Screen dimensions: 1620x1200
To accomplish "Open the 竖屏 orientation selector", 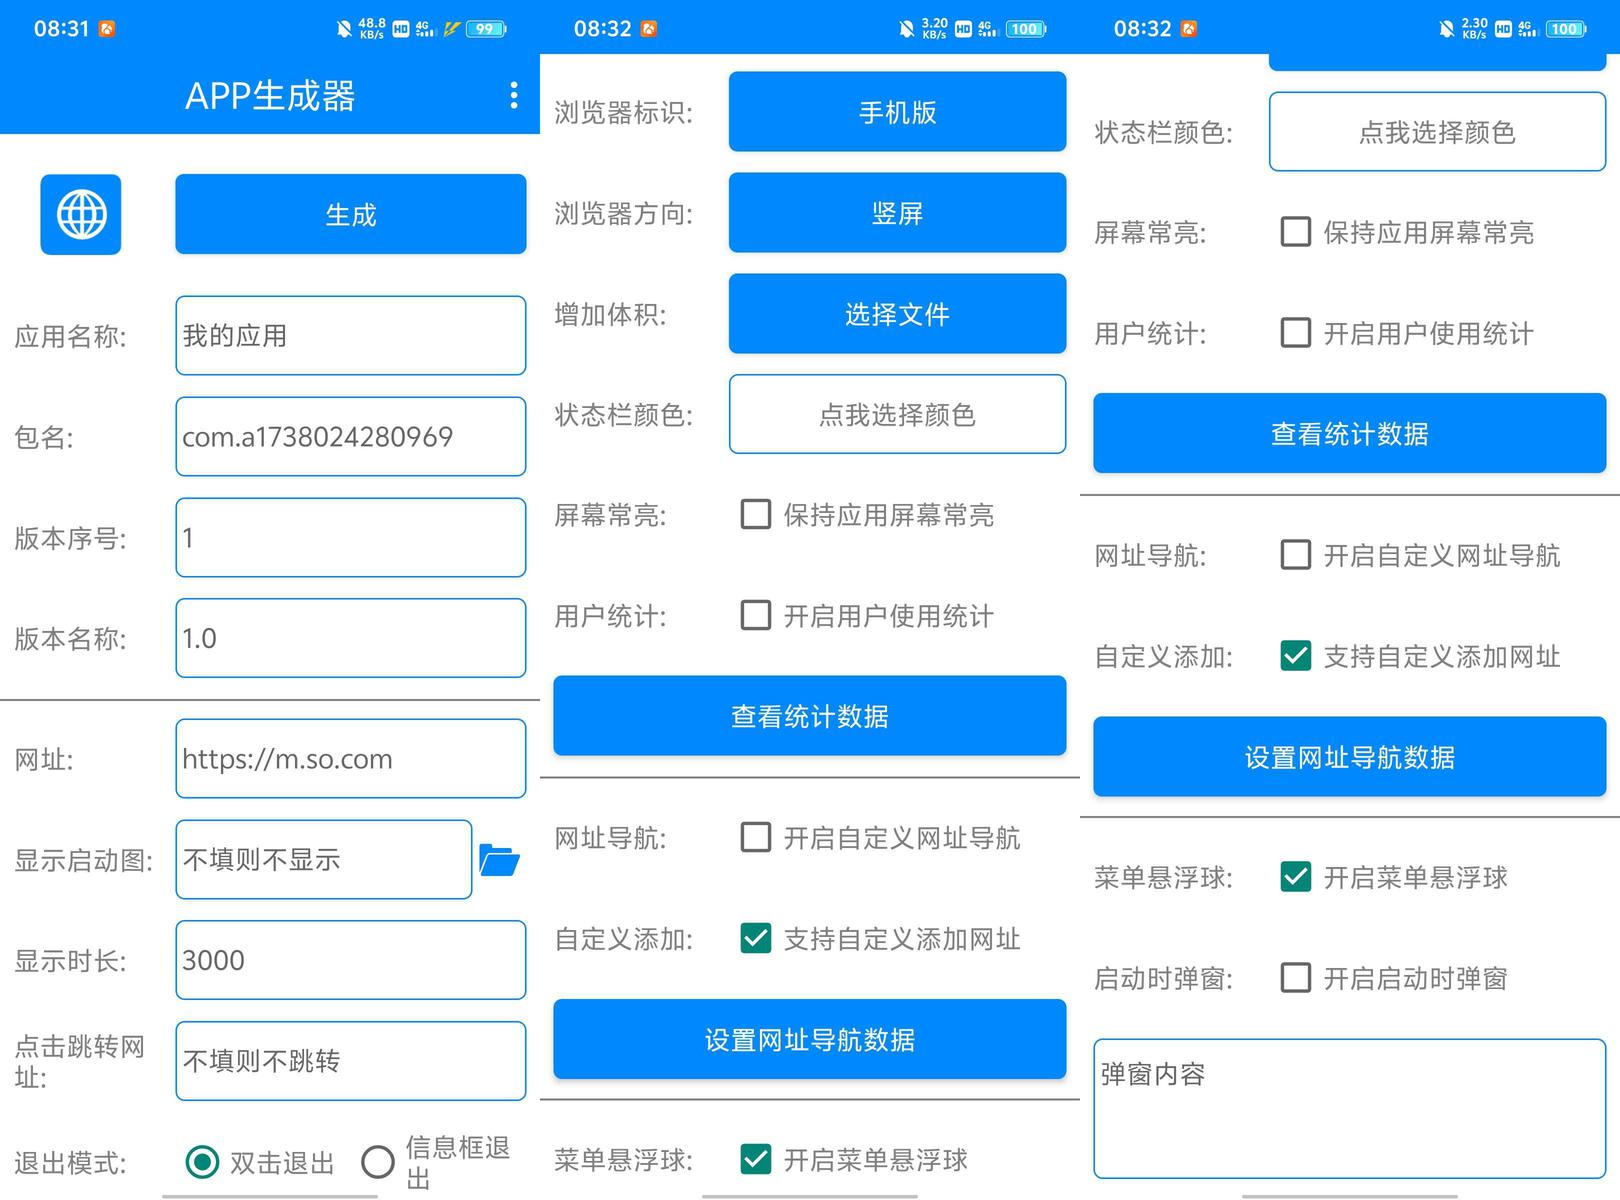I will (x=898, y=213).
